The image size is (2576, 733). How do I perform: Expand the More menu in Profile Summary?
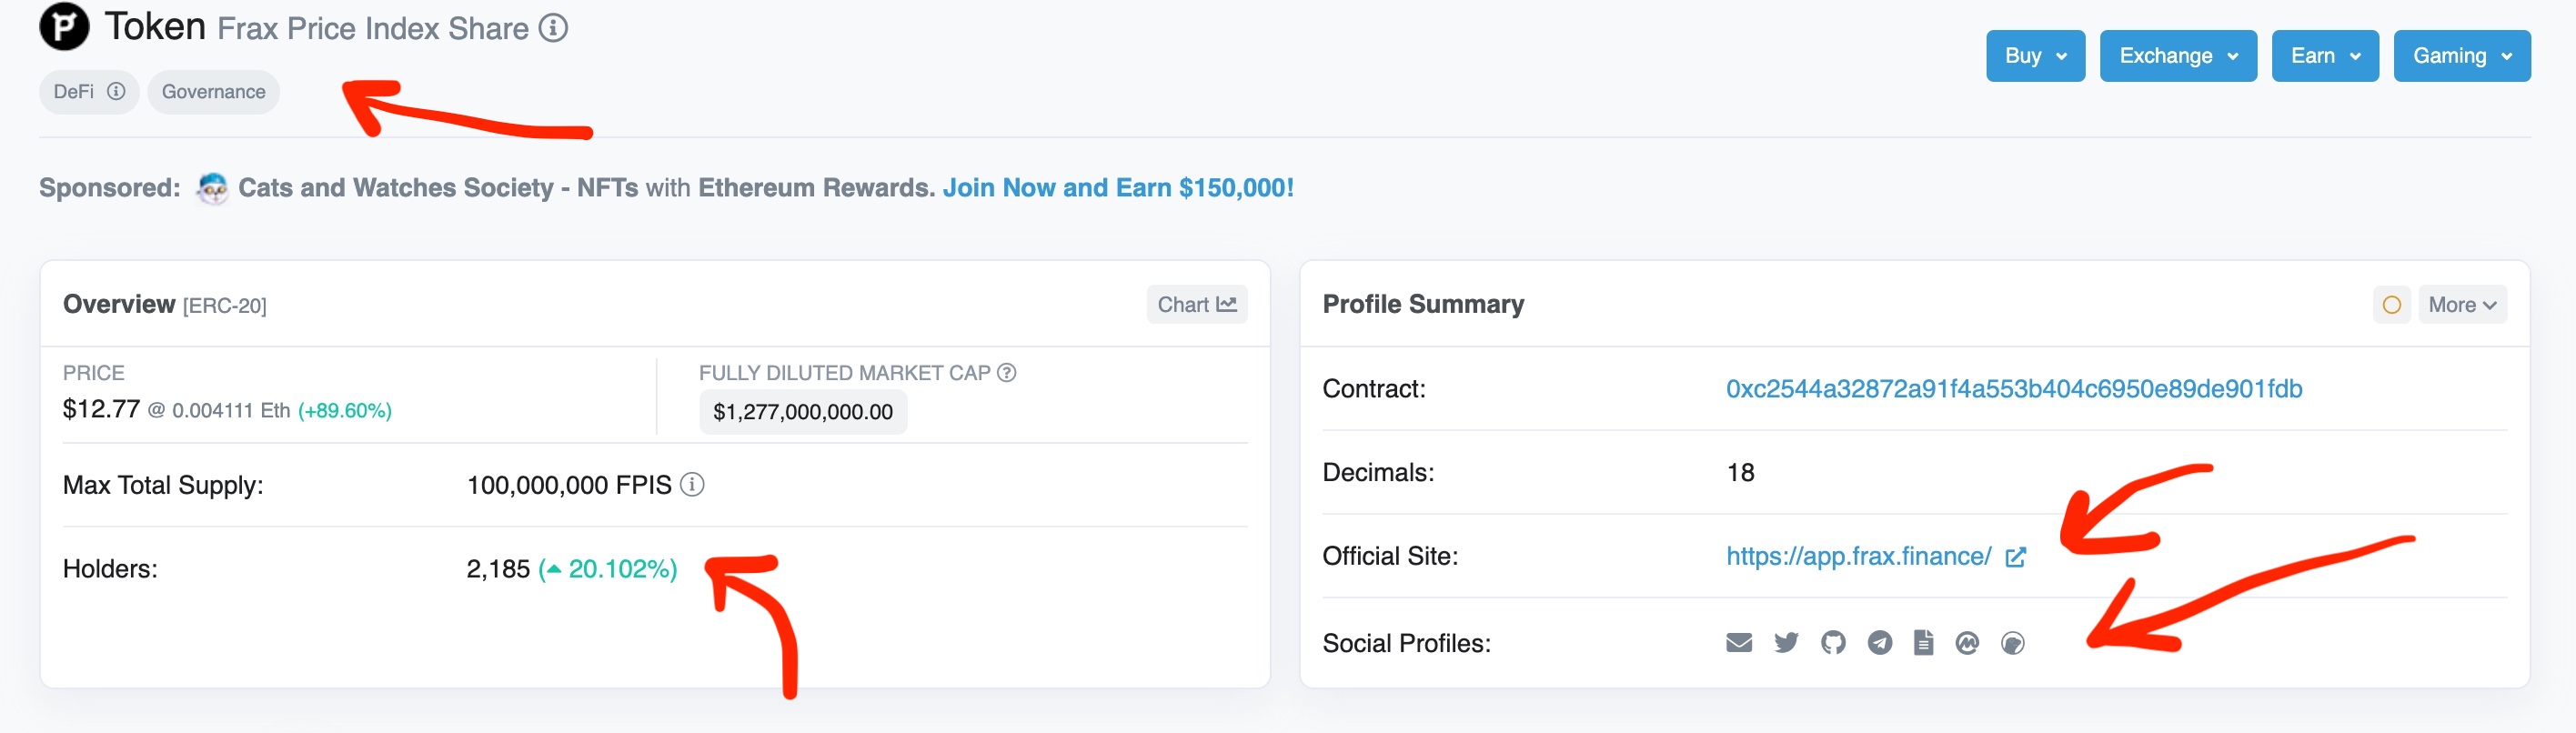pyautogui.click(x=2462, y=304)
